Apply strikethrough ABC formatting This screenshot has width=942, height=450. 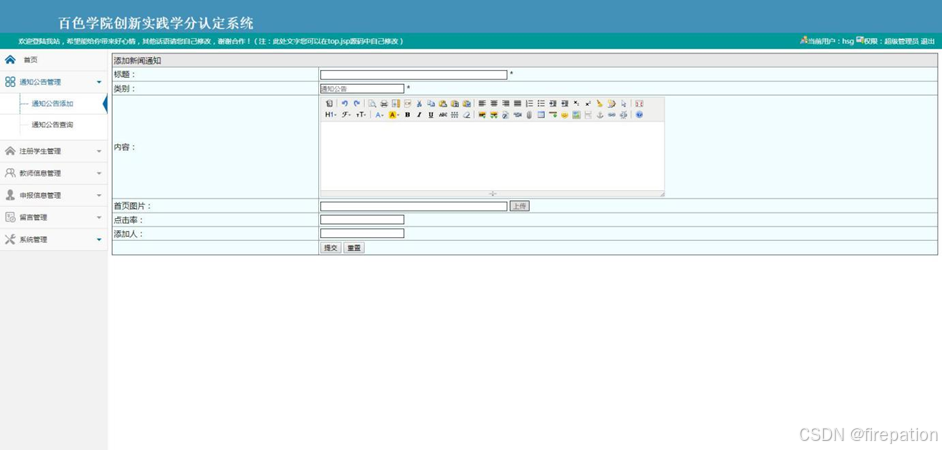tap(443, 114)
